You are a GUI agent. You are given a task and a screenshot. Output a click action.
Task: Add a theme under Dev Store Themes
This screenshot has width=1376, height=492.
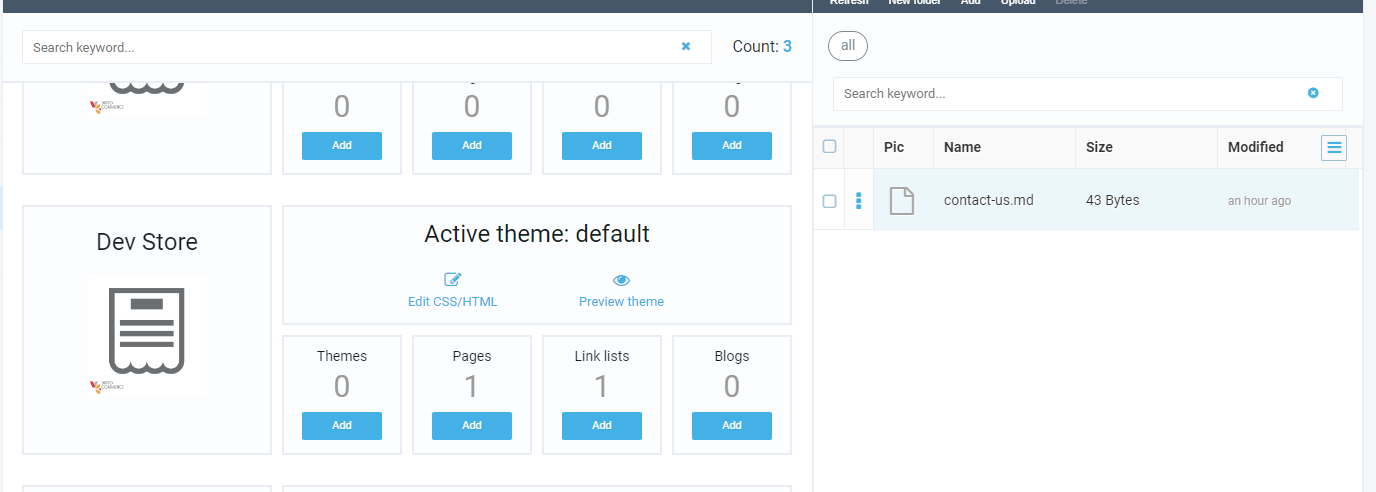pos(342,425)
